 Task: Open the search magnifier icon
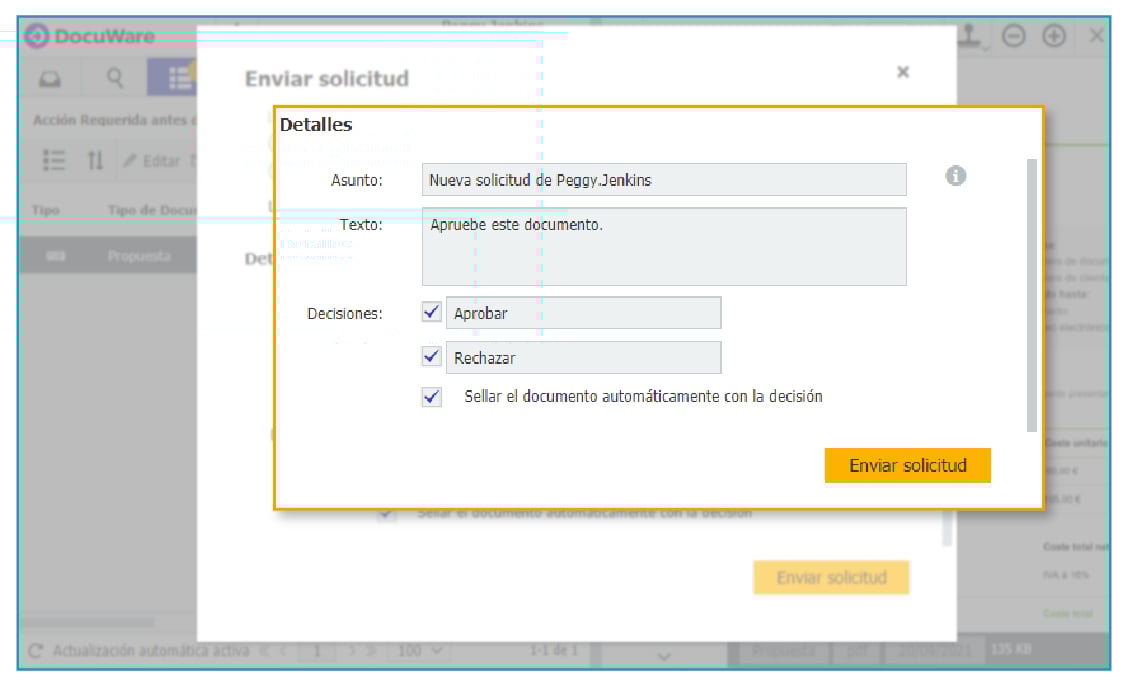(115, 78)
